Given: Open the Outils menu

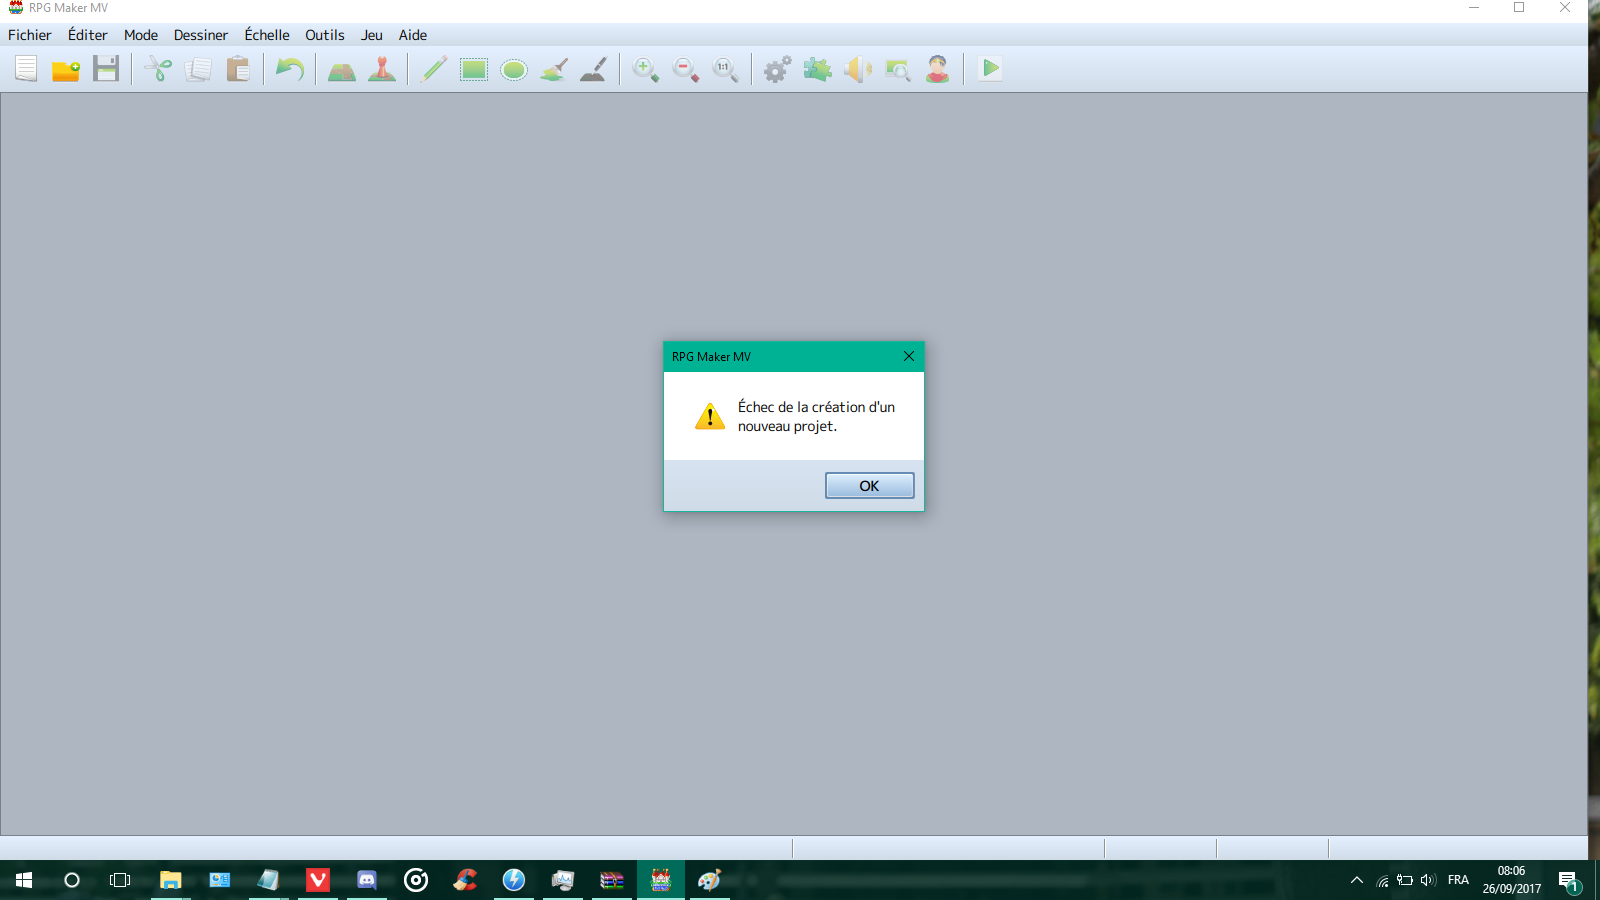Looking at the screenshot, I should [325, 35].
